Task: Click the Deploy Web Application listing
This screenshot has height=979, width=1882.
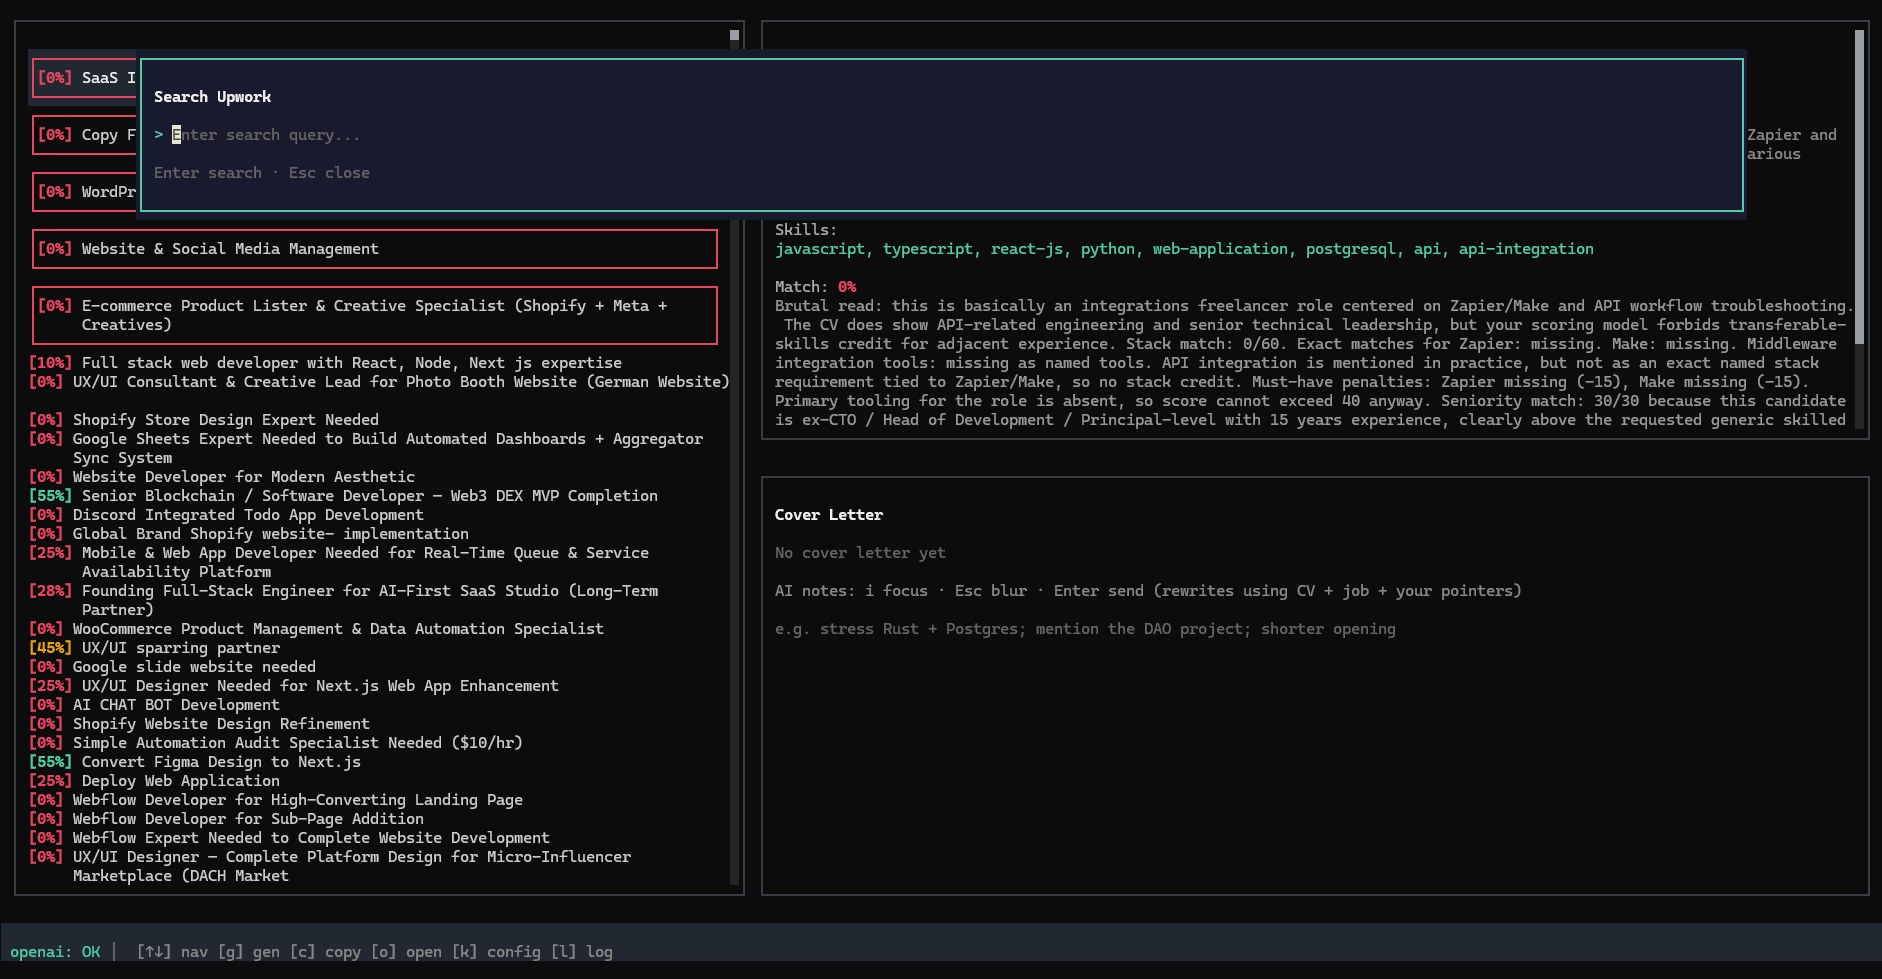Action: coord(180,781)
